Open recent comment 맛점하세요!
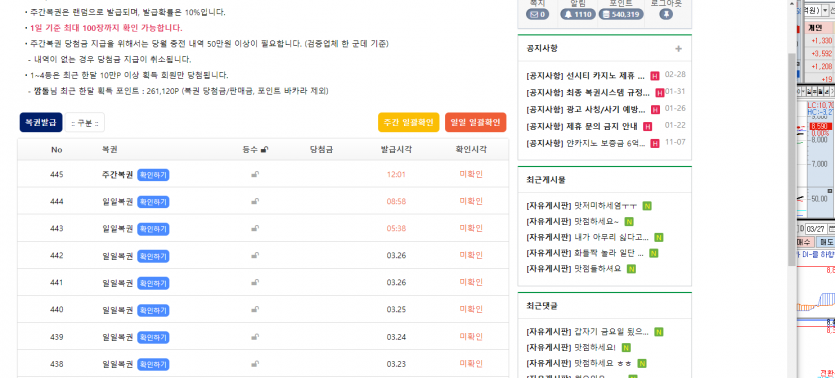 [570, 348]
